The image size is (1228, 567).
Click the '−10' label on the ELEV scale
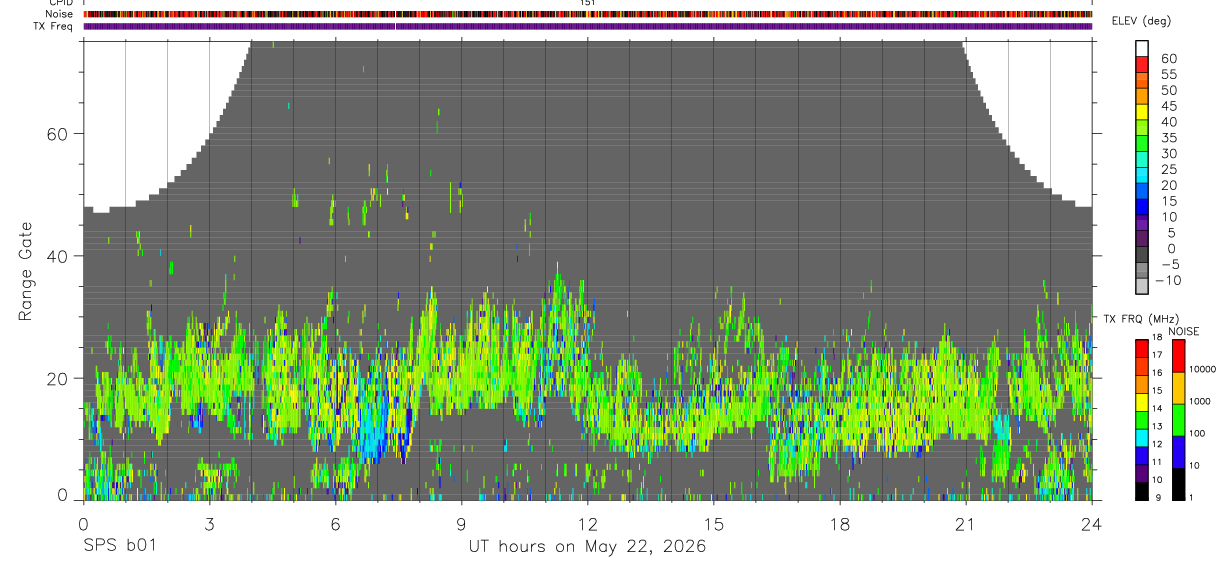[x=1166, y=280]
